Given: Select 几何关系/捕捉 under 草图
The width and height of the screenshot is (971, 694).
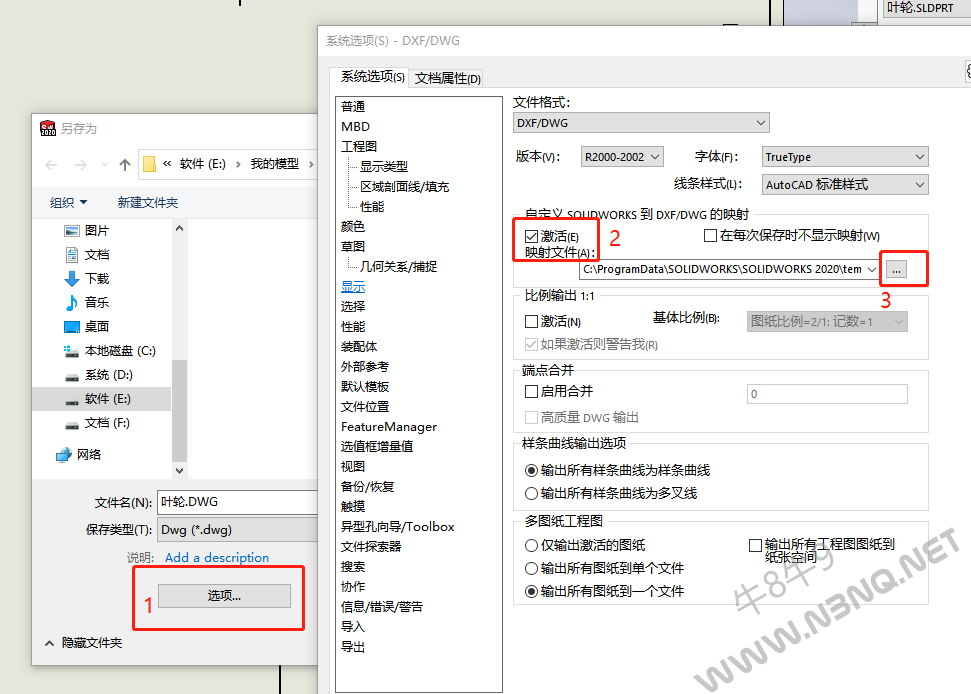Looking at the screenshot, I should tap(398, 267).
